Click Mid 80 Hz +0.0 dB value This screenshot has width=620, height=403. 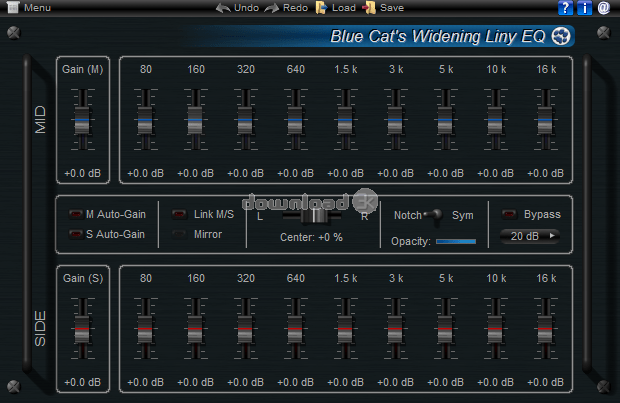146,173
